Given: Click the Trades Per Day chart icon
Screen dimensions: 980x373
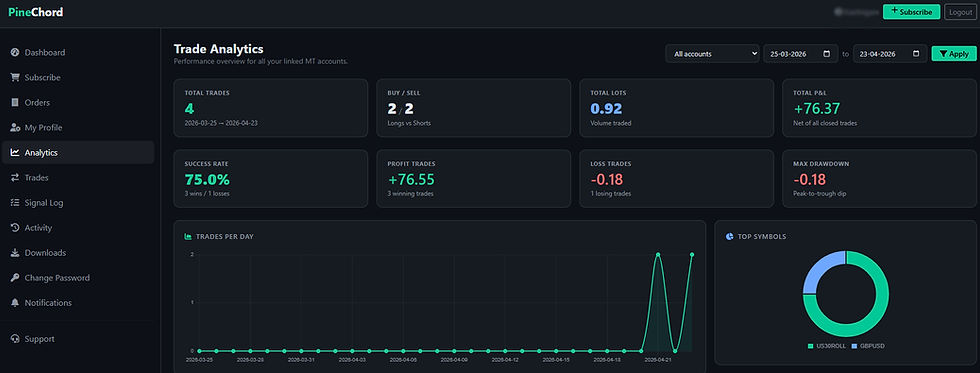Looking at the screenshot, I should pyautogui.click(x=188, y=237).
